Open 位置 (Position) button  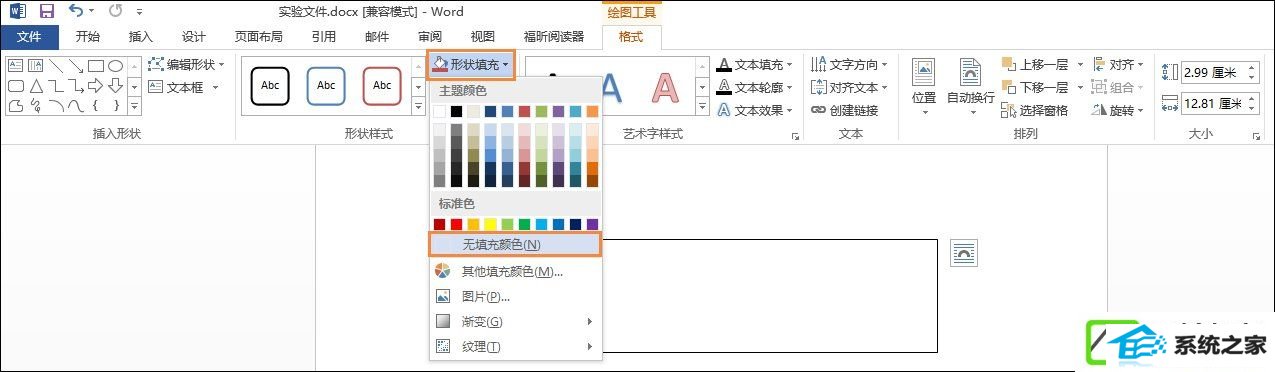click(924, 86)
